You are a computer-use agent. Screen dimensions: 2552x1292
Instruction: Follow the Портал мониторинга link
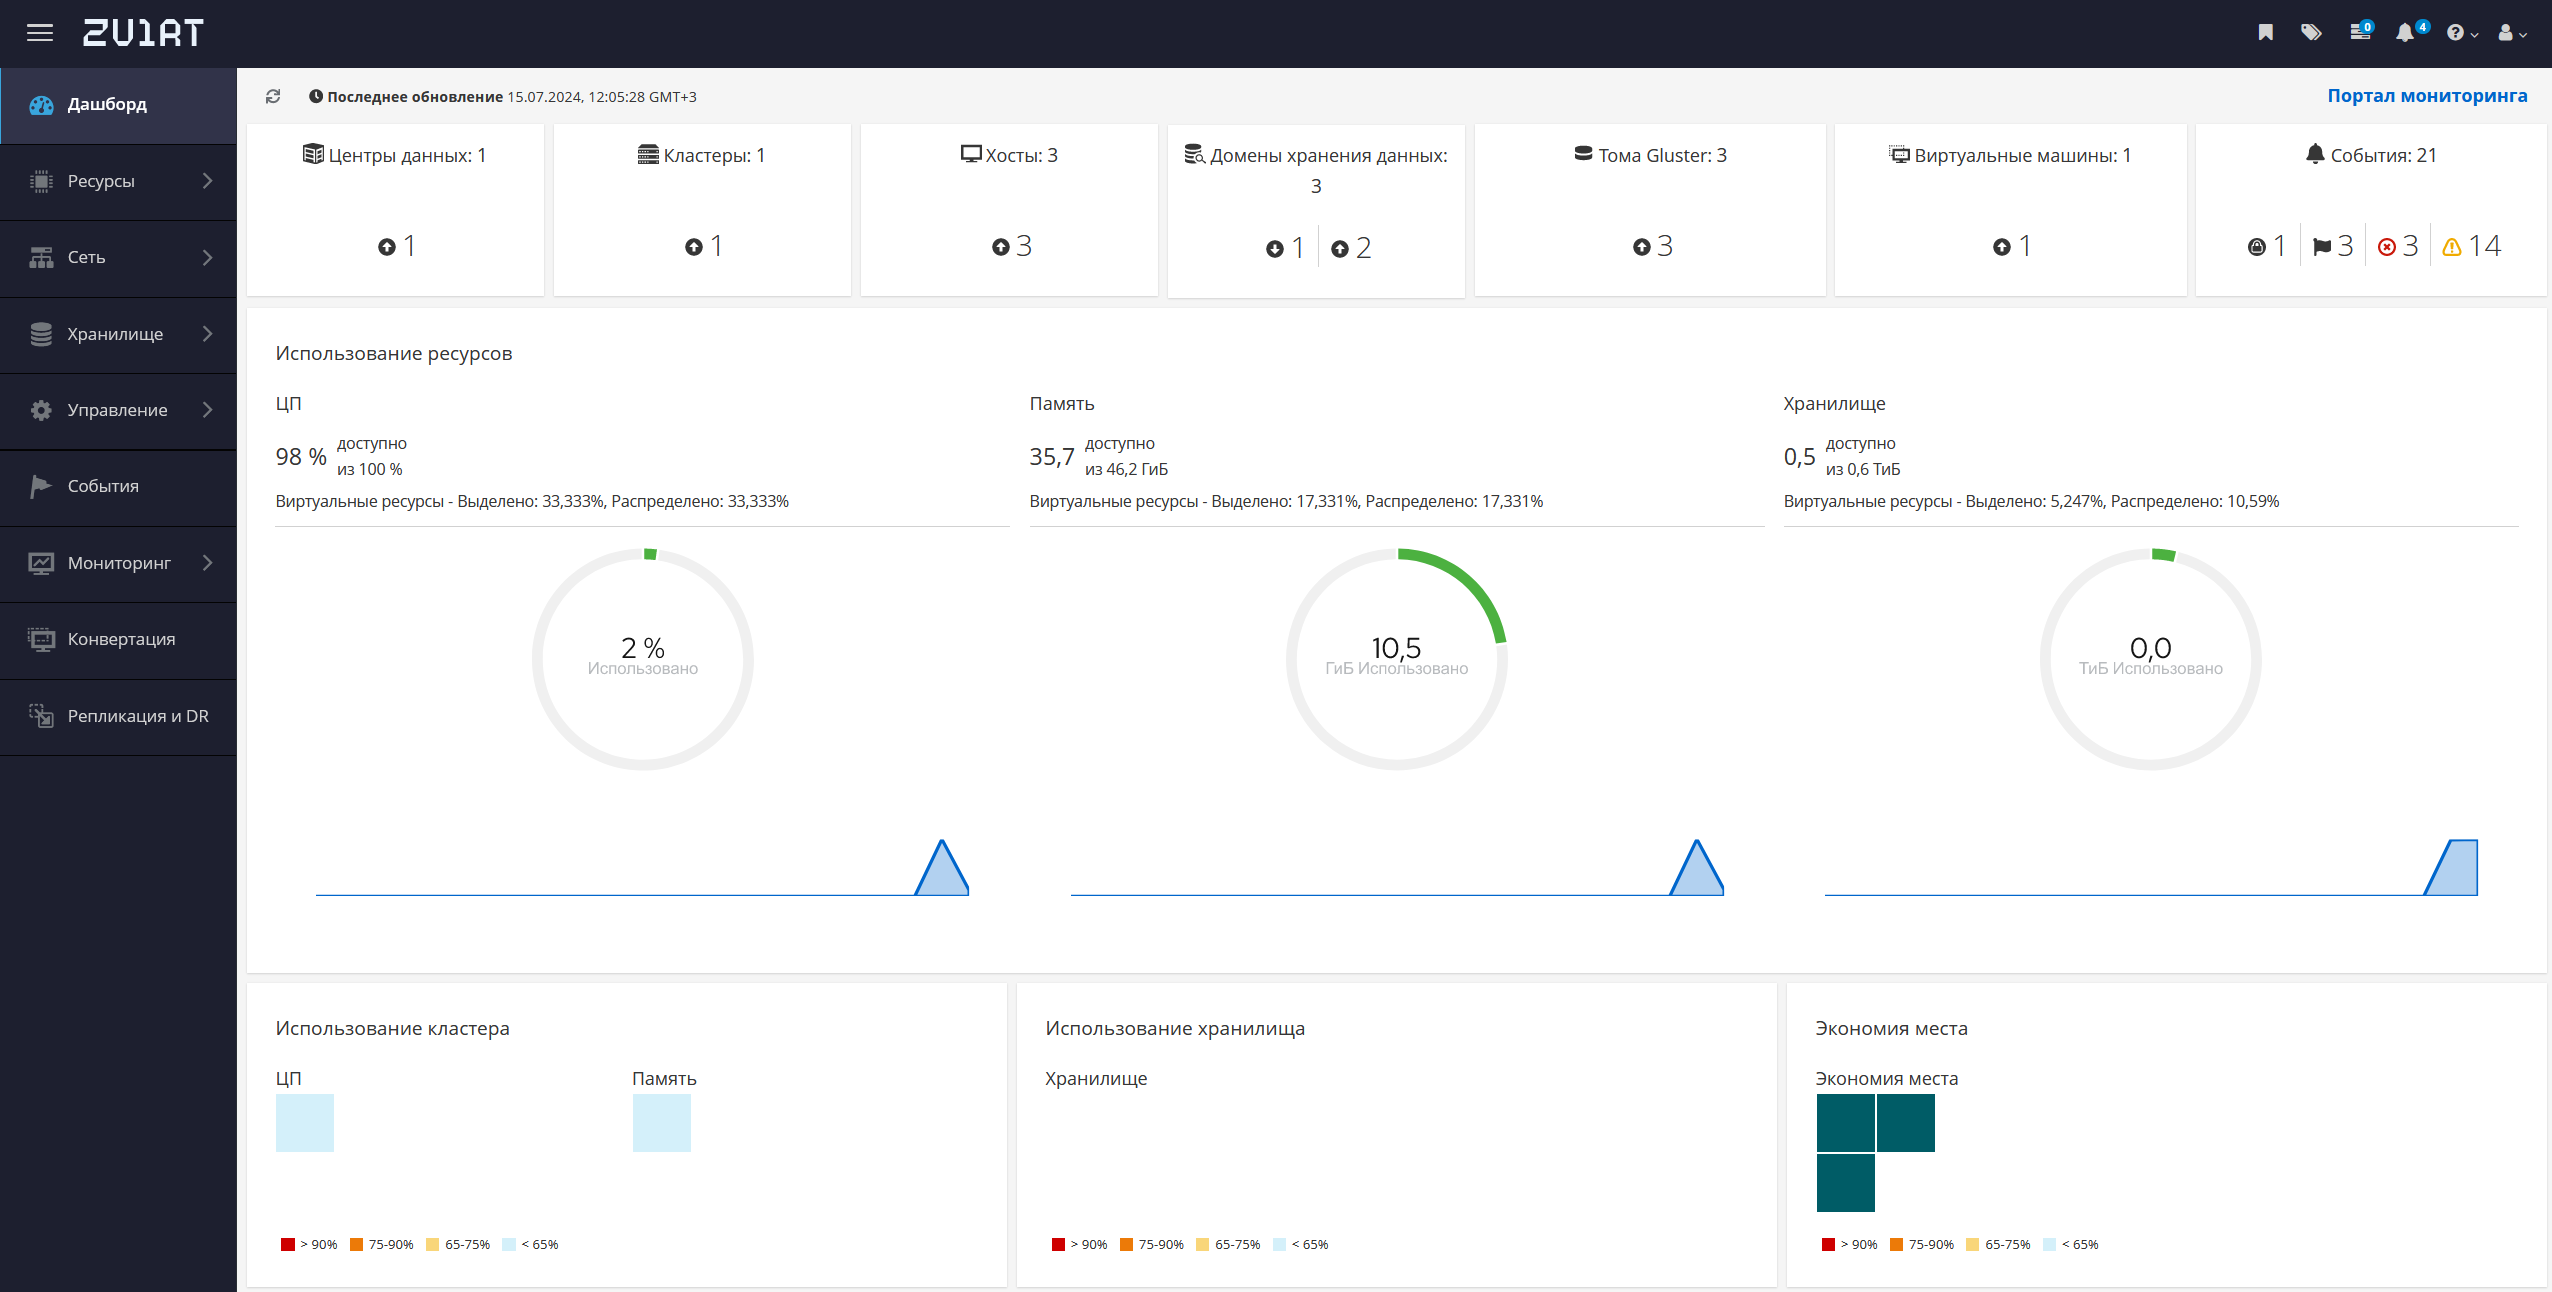(2427, 96)
